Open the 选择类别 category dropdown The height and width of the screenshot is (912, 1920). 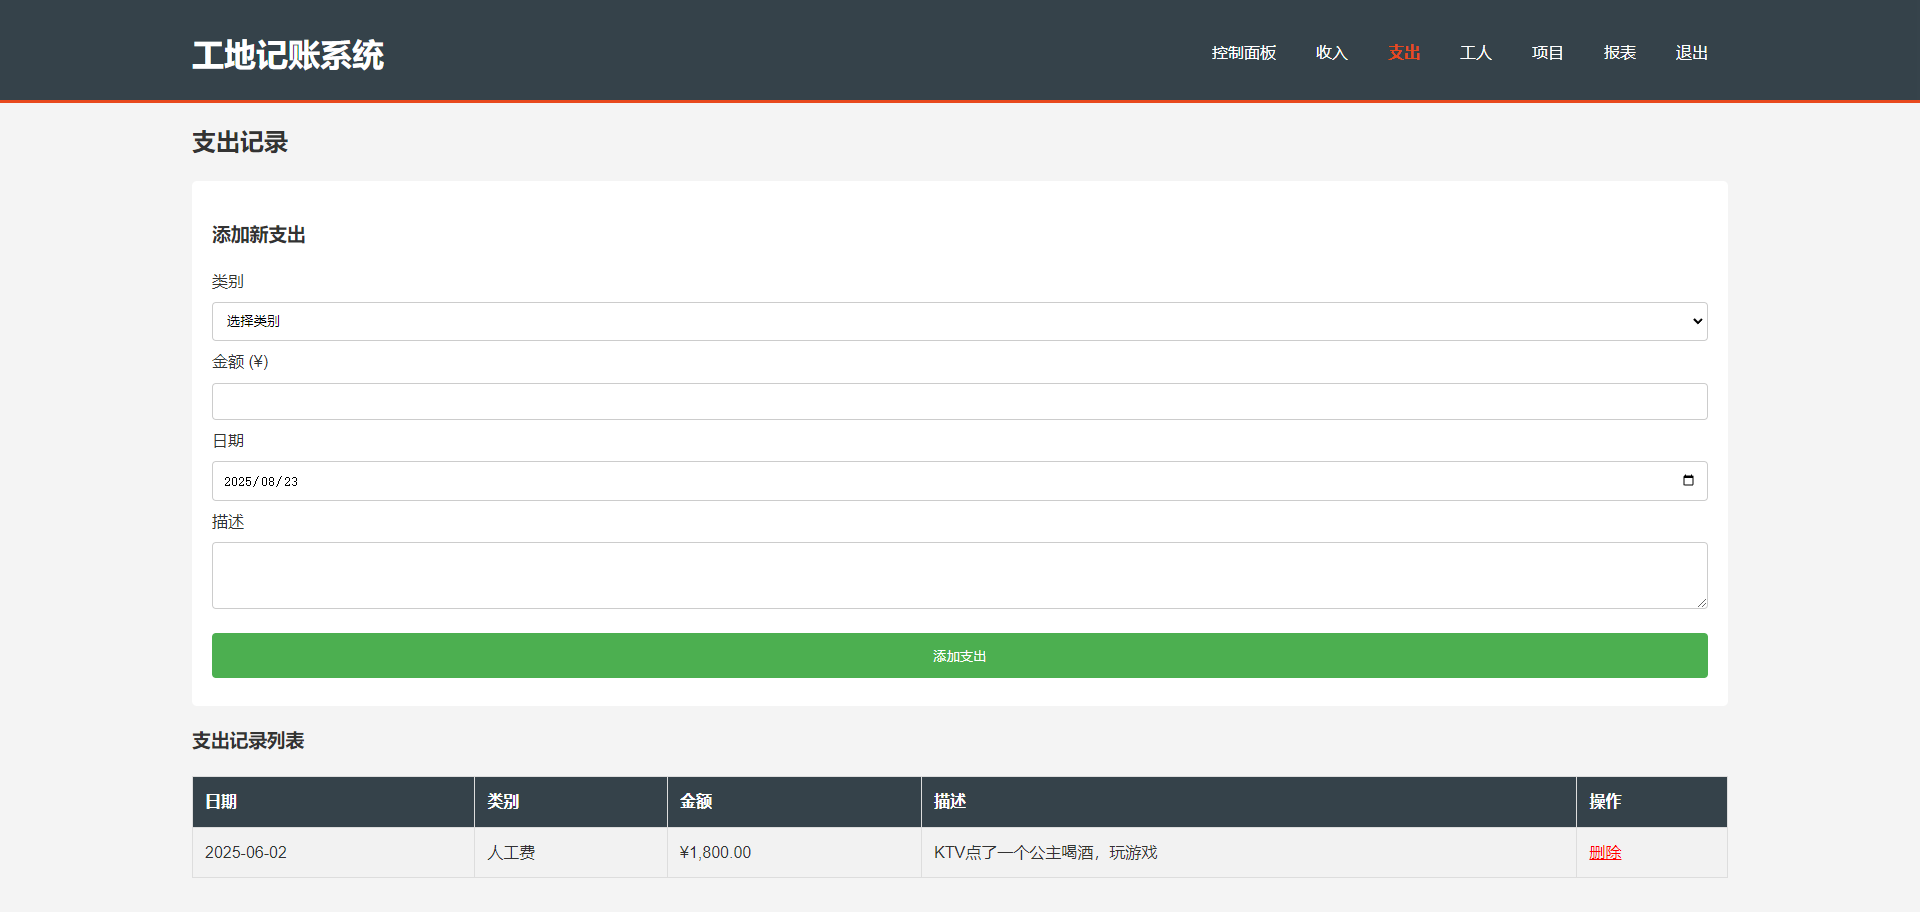pyautogui.click(x=959, y=321)
